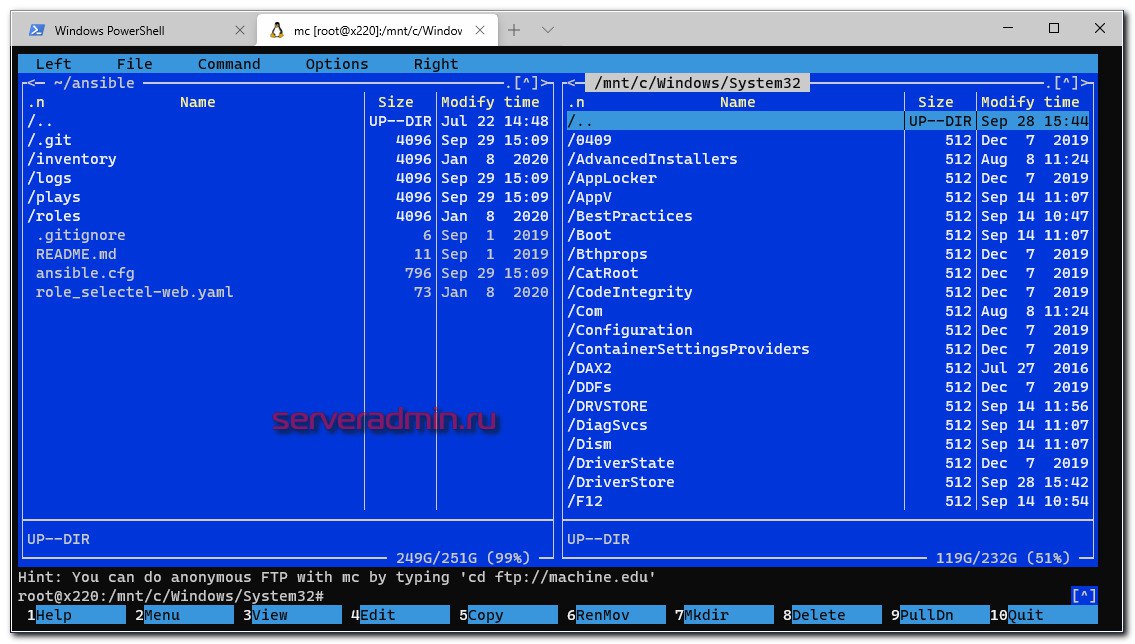Screen dimensions: 1135x644
Task: Open the File menu in mc
Action: click(135, 64)
